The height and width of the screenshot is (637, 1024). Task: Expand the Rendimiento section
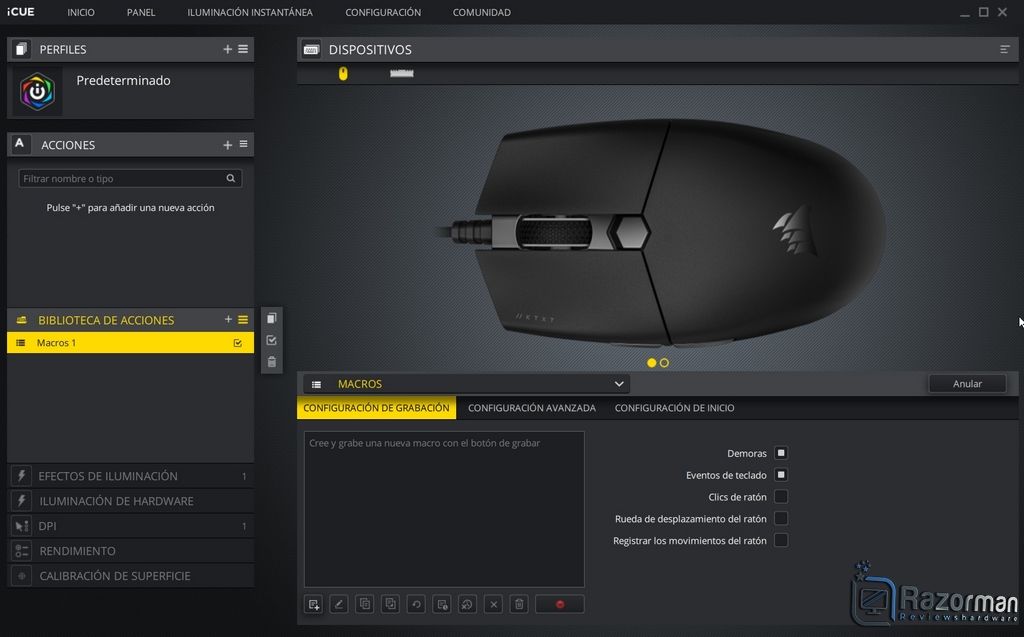click(x=131, y=551)
